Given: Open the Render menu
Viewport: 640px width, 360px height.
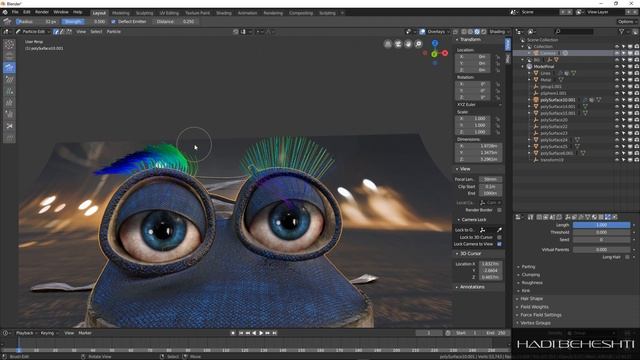Looking at the screenshot, I should click(x=42, y=12).
